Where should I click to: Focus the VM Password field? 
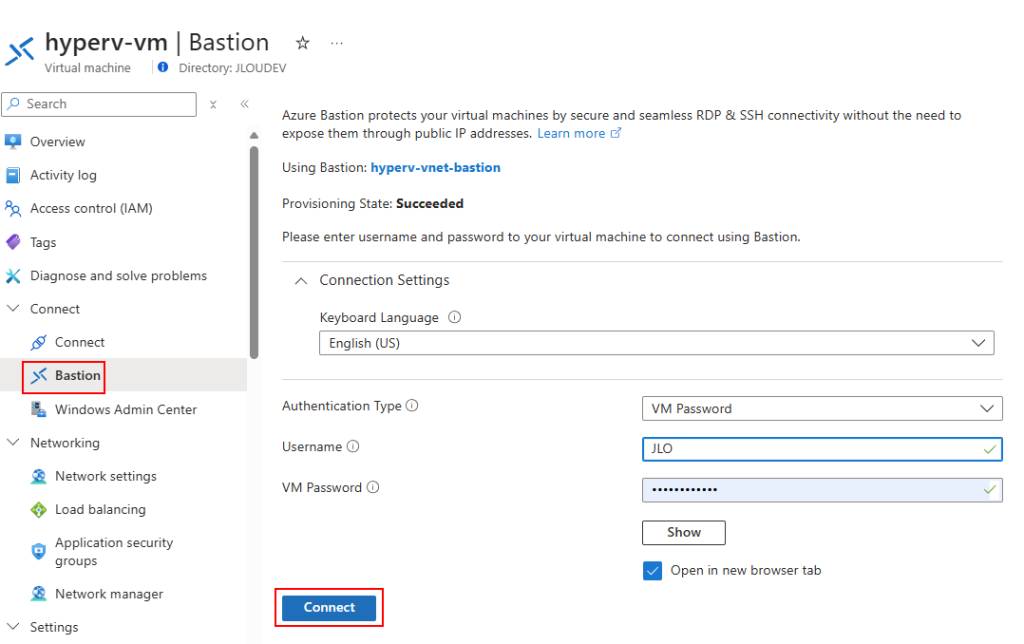coord(822,490)
